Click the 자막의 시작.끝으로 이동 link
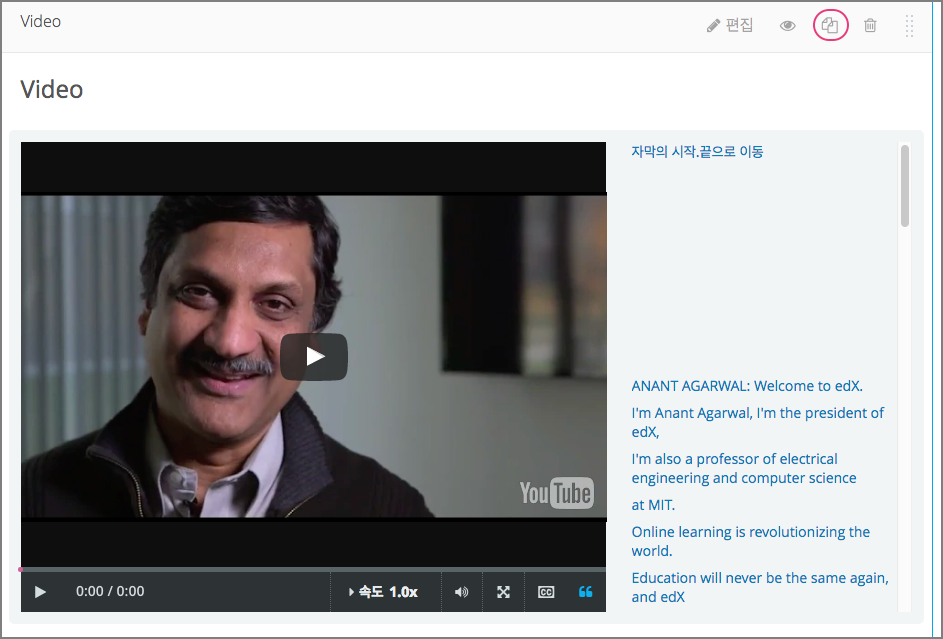 click(x=697, y=151)
